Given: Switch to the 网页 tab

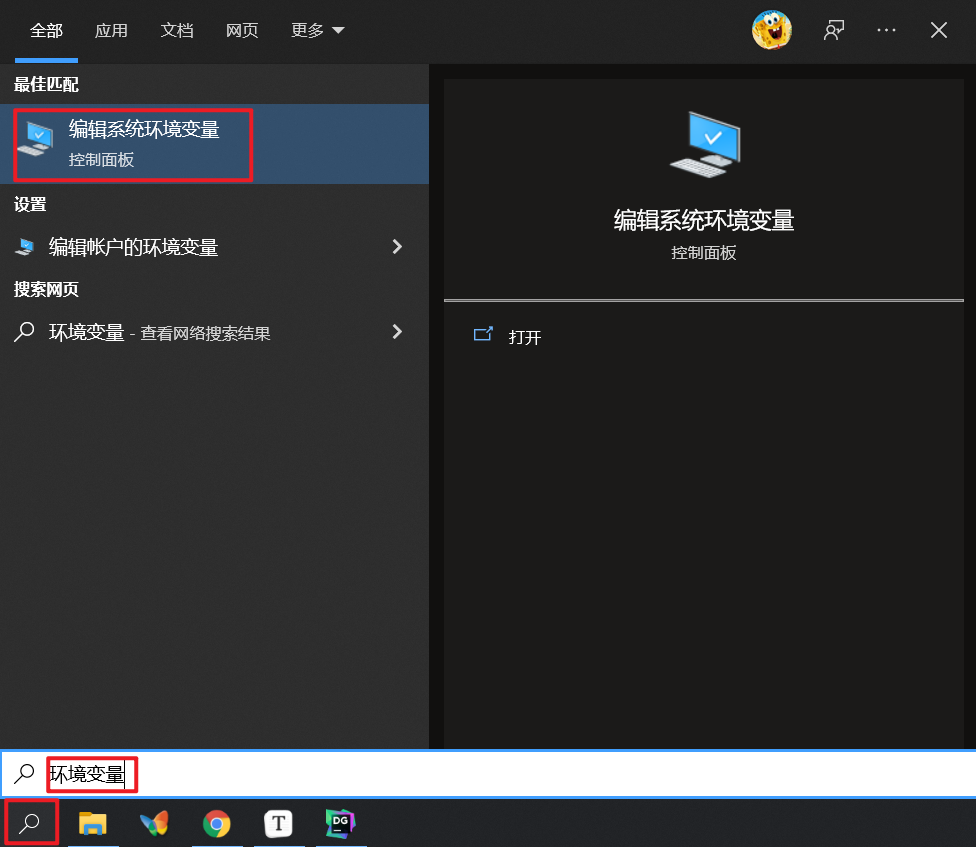Looking at the screenshot, I should point(242,30).
